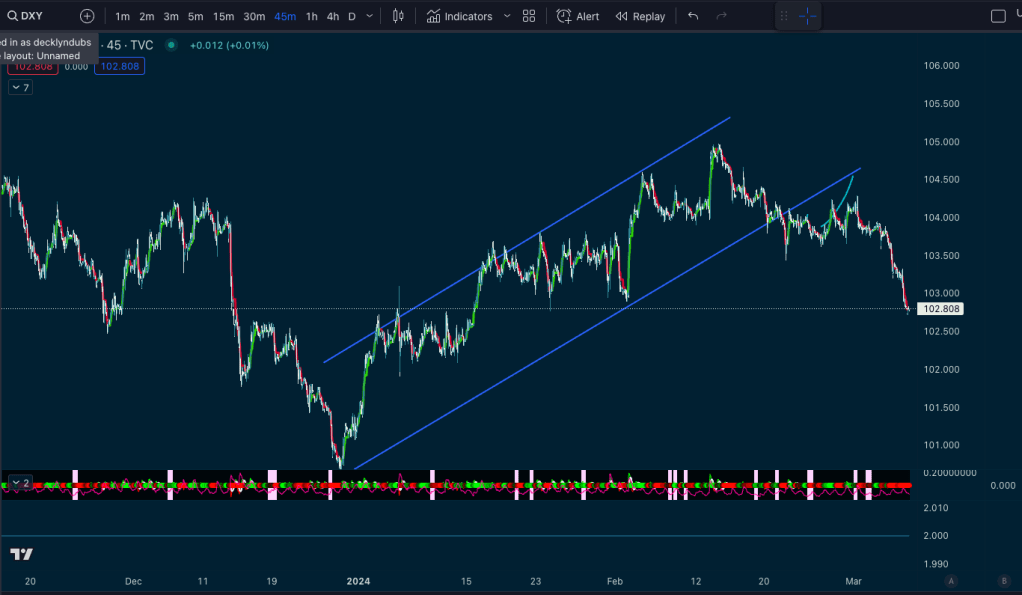The image size is (1022, 595).
Task: Expand the indicator favorites dropdown arrow
Action: coord(506,16)
